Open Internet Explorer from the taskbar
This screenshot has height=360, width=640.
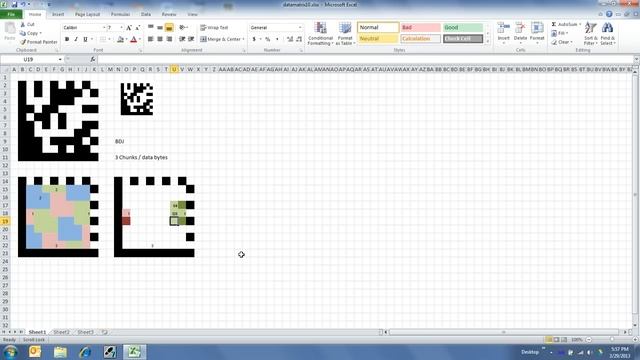[85, 352]
